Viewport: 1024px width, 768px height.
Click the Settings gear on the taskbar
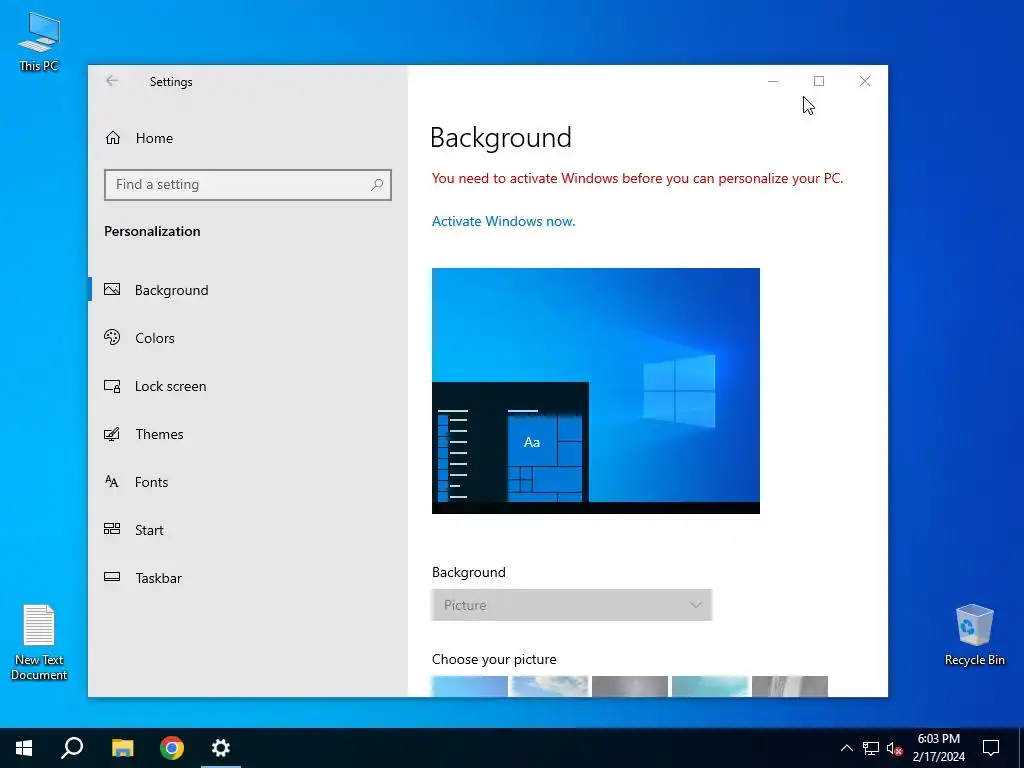[221, 748]
